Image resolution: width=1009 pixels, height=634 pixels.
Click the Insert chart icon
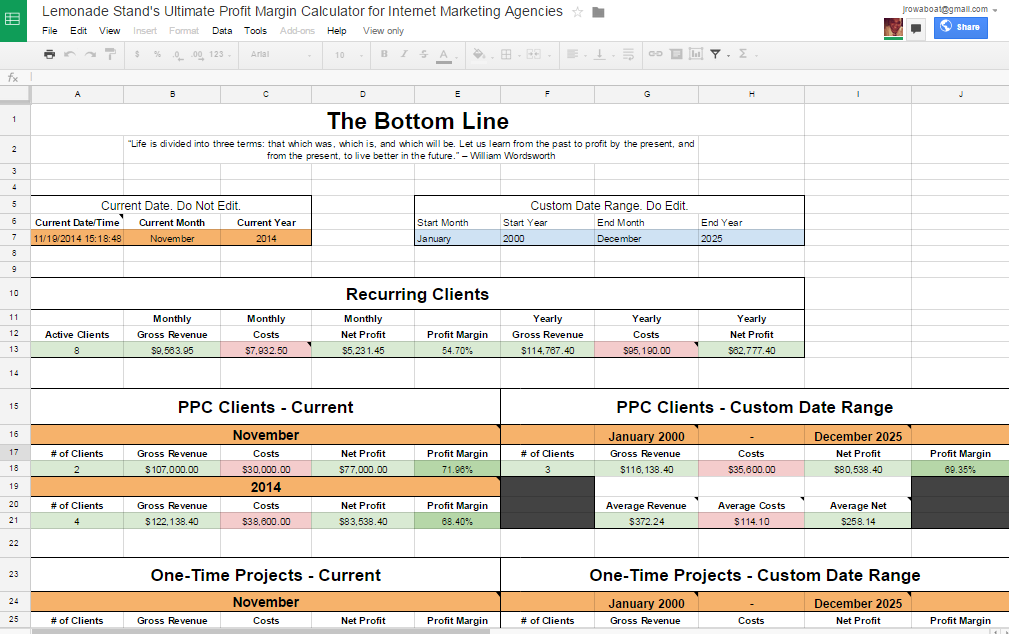[x=696, y=54]
